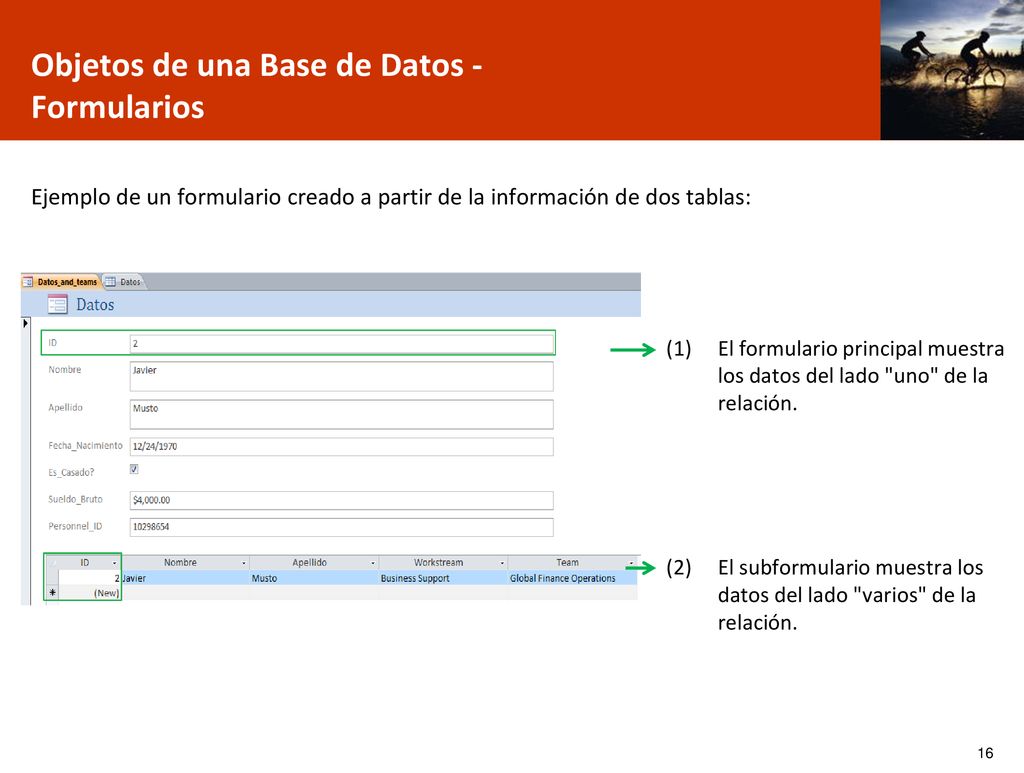Select the Workstream column header
Image resolution: width=1024 pixels, height=773 pixels.
coord(438,562)
